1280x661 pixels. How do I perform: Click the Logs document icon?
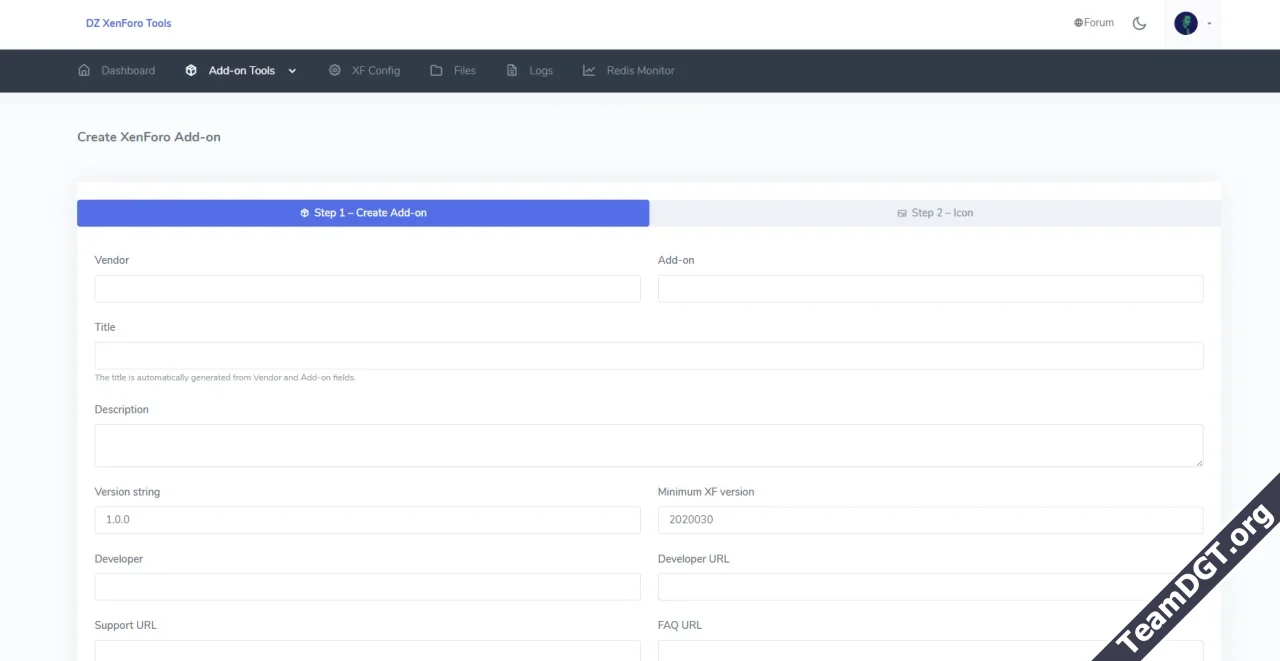pos(512,71)
